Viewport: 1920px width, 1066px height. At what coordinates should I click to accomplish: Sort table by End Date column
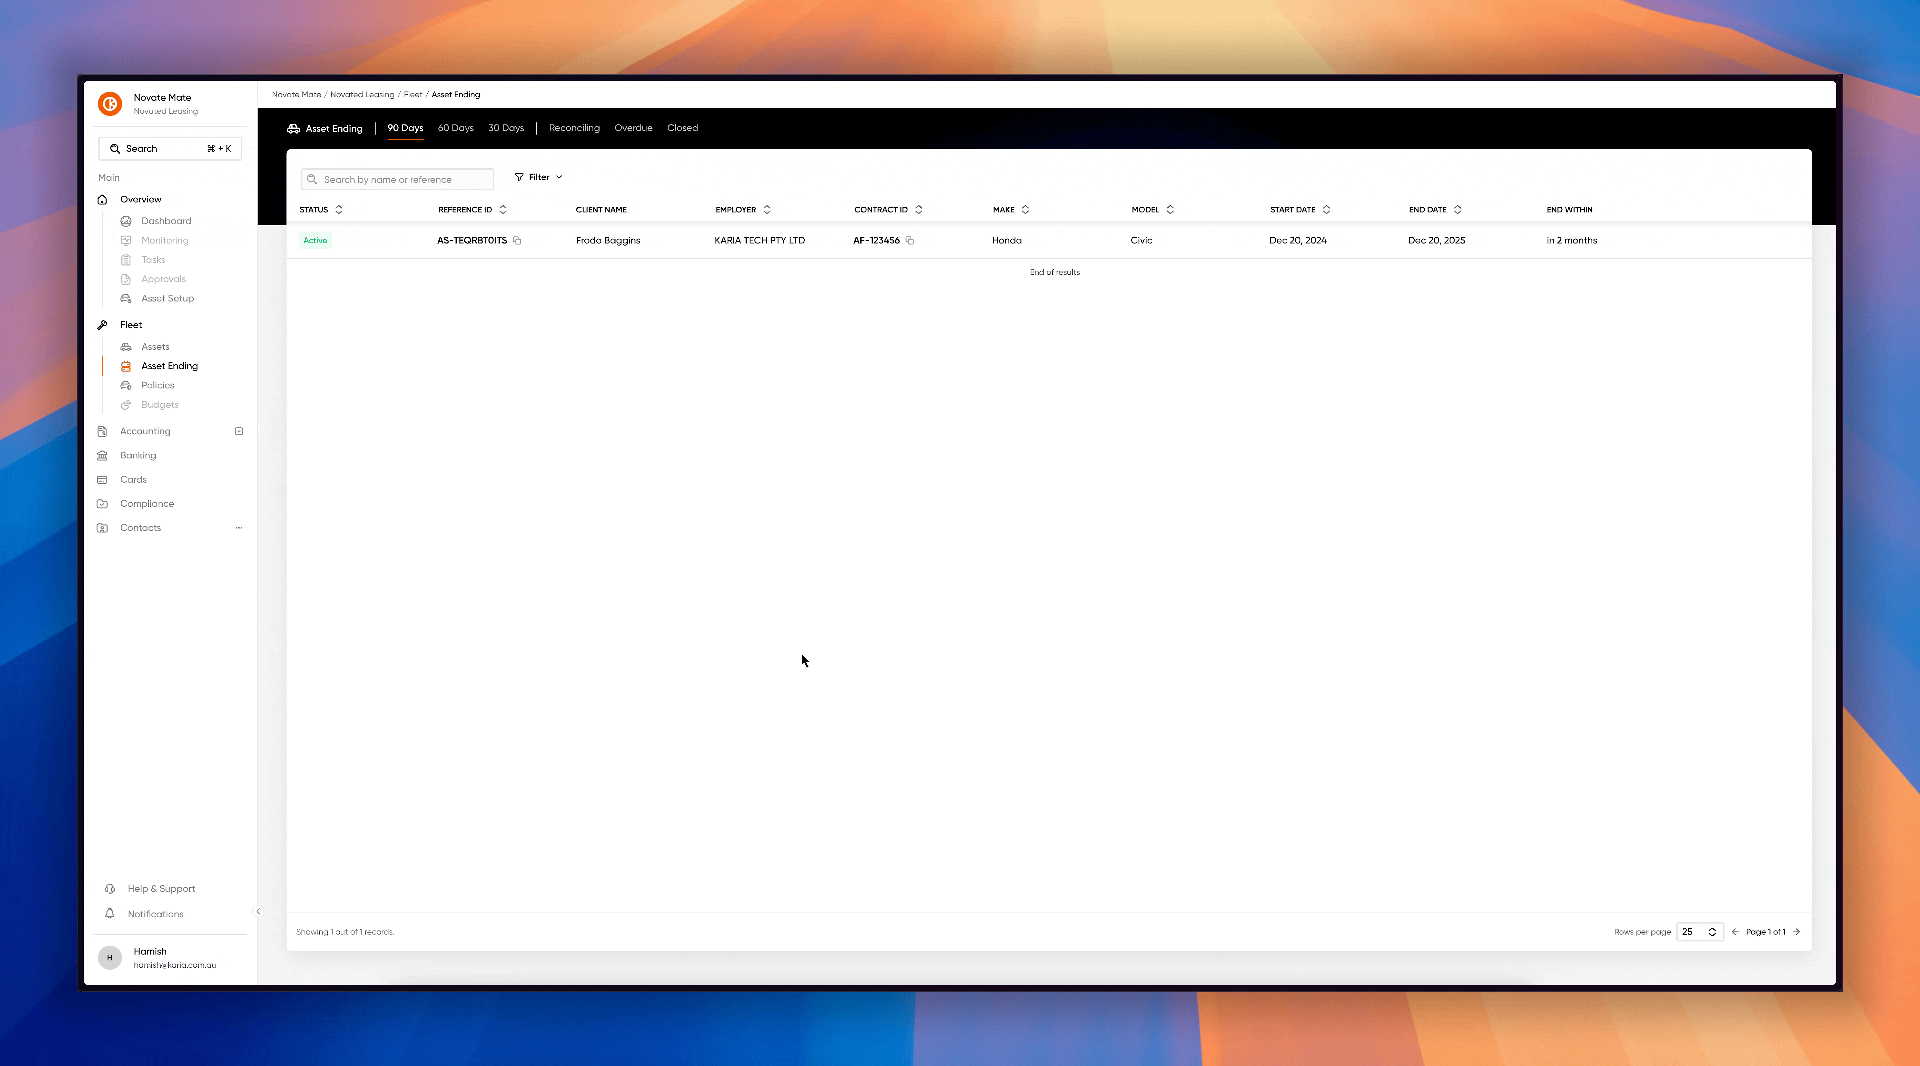1457,210
